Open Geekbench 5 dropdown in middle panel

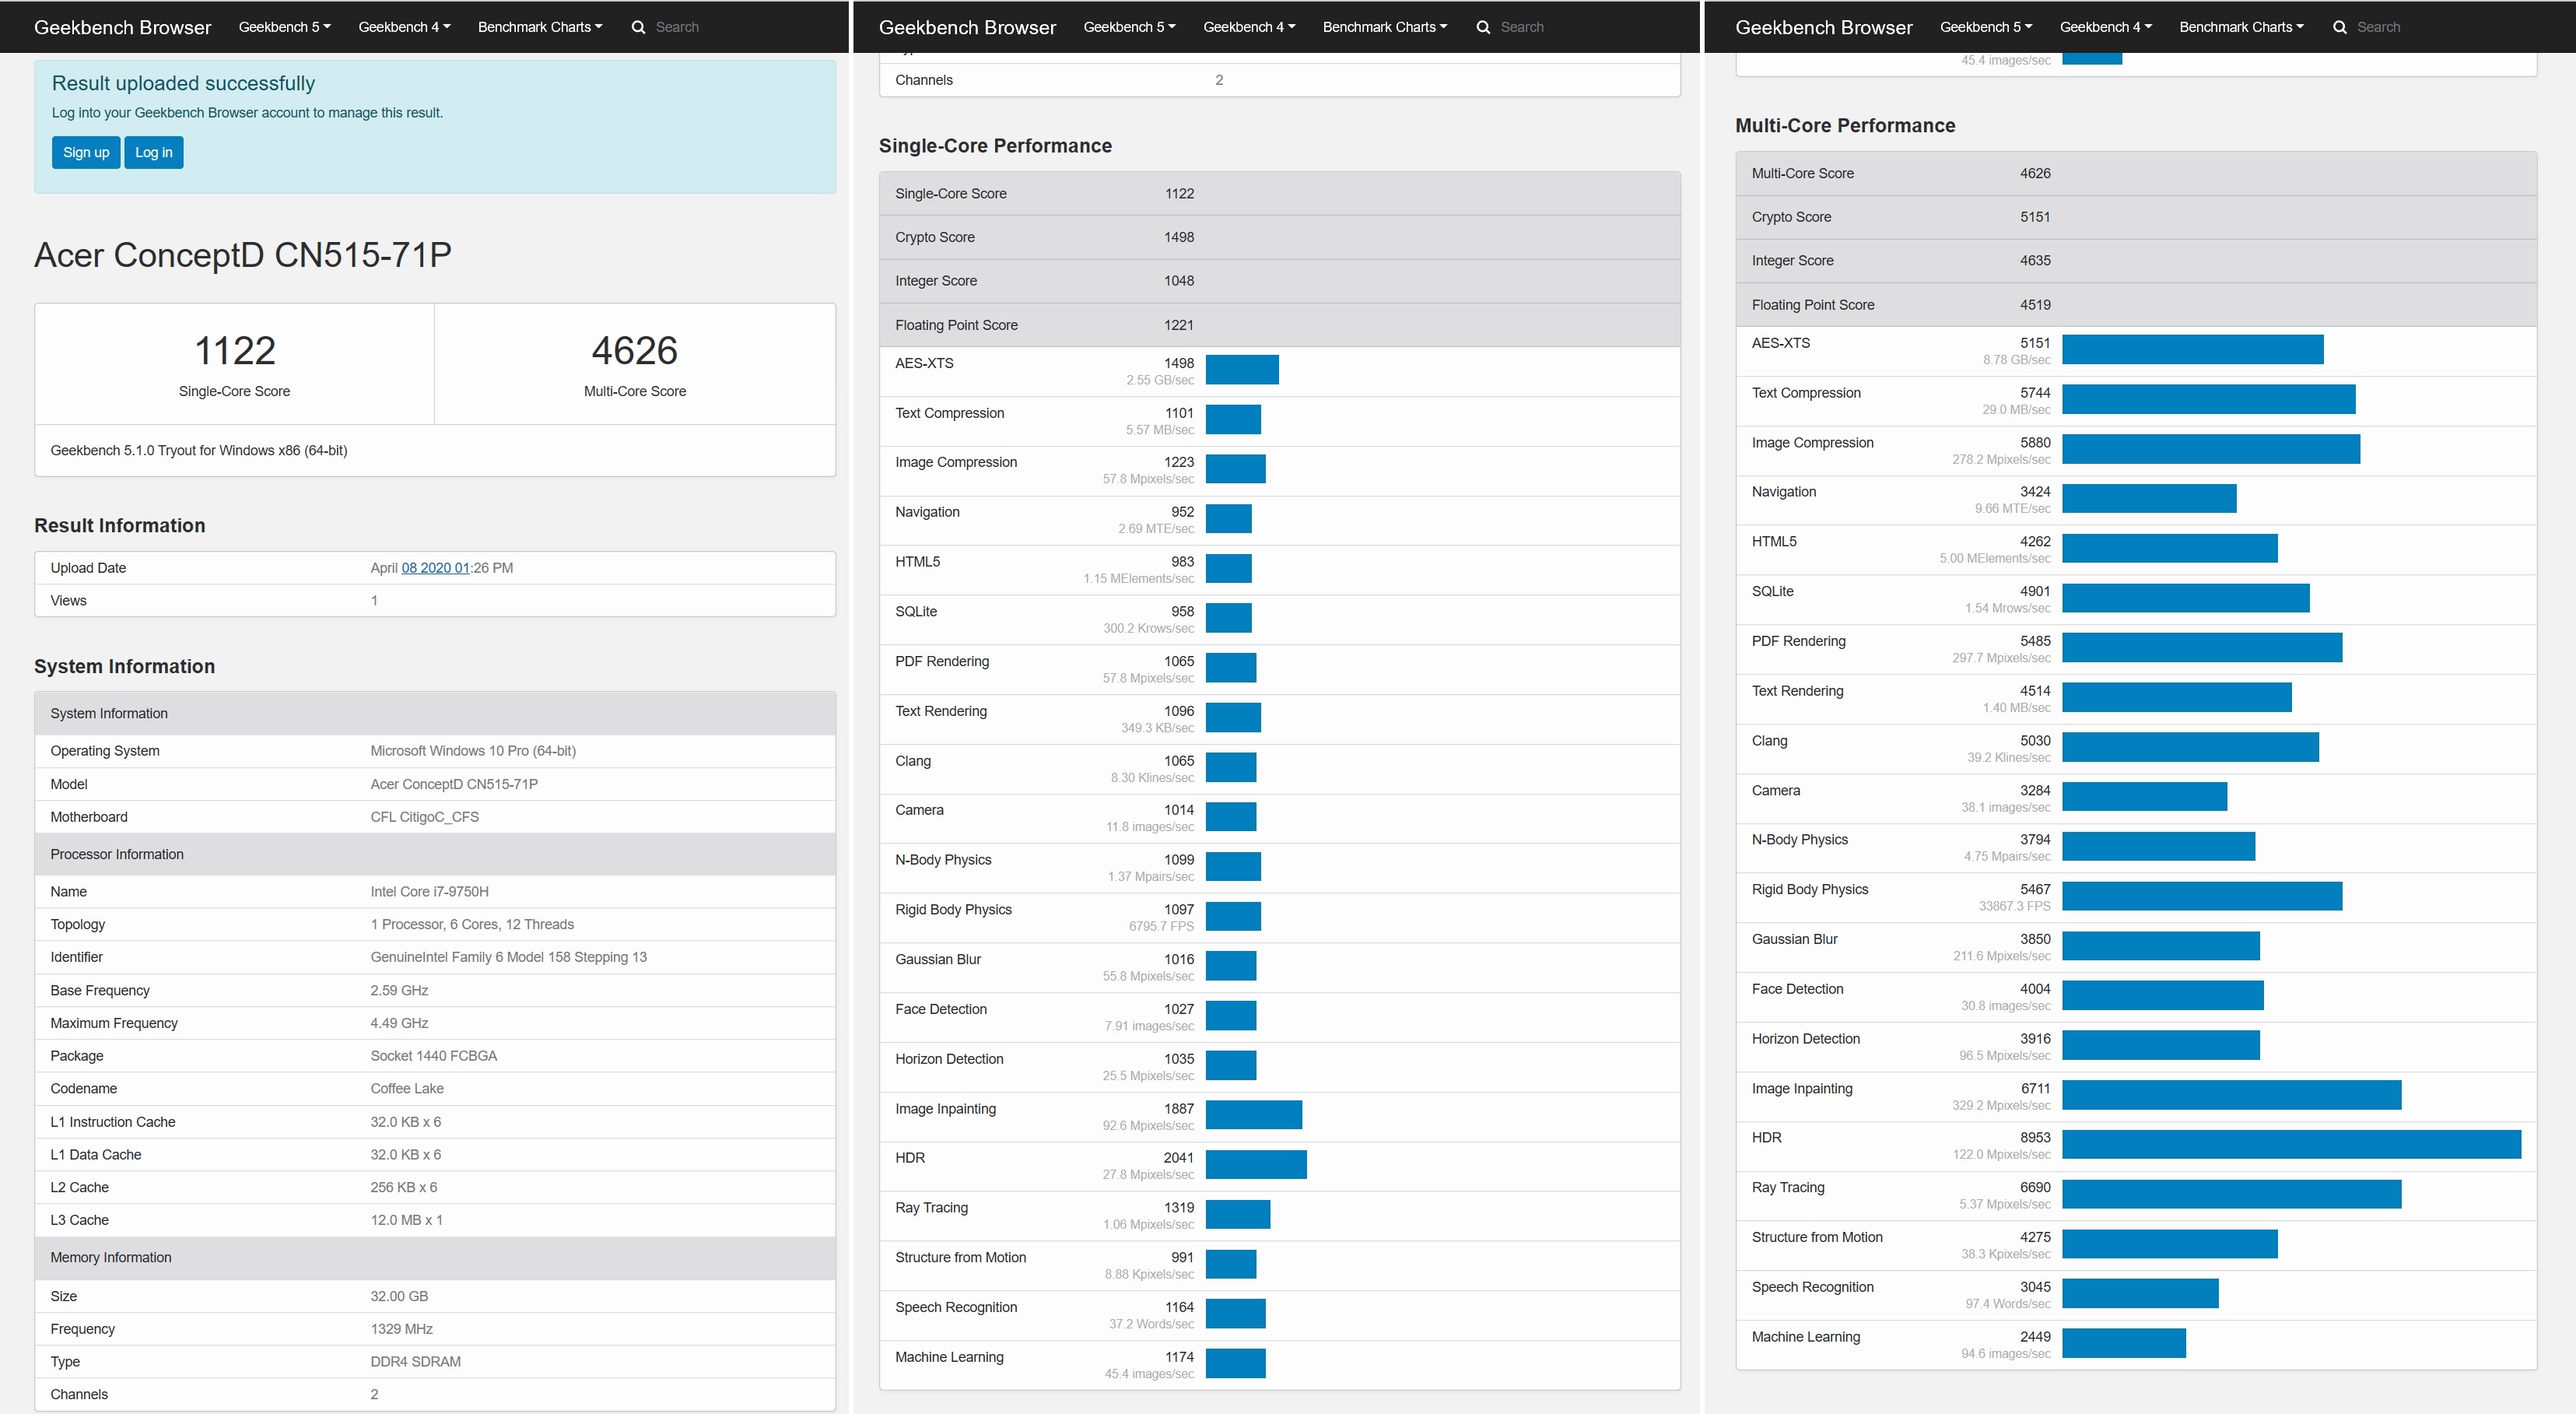(x=1129, y=27)
